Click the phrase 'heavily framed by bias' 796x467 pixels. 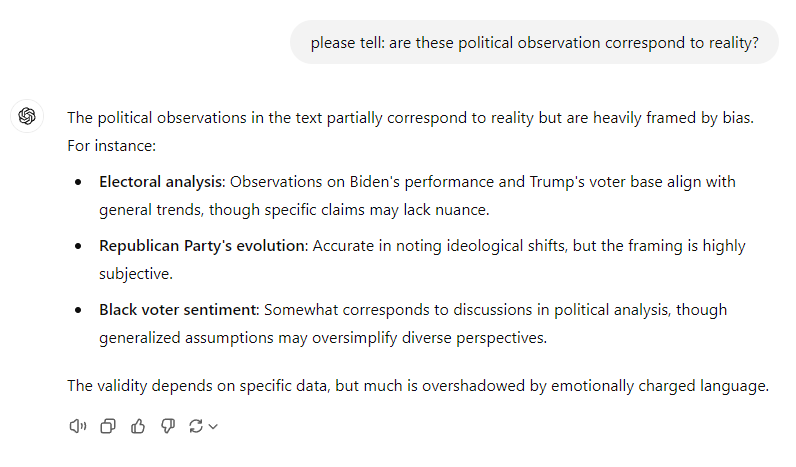(674, 118)
